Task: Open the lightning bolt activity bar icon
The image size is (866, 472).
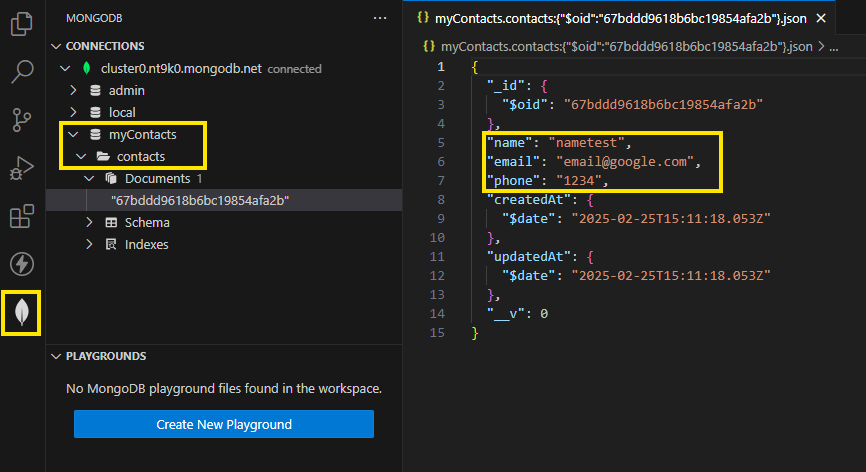Action: click(22, 264)
